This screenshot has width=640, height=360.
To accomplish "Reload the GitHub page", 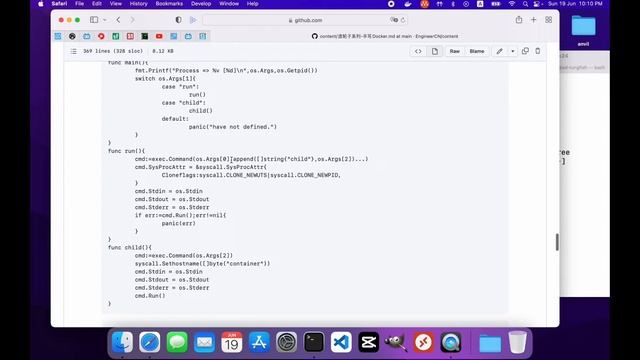I will click(403, 20).
